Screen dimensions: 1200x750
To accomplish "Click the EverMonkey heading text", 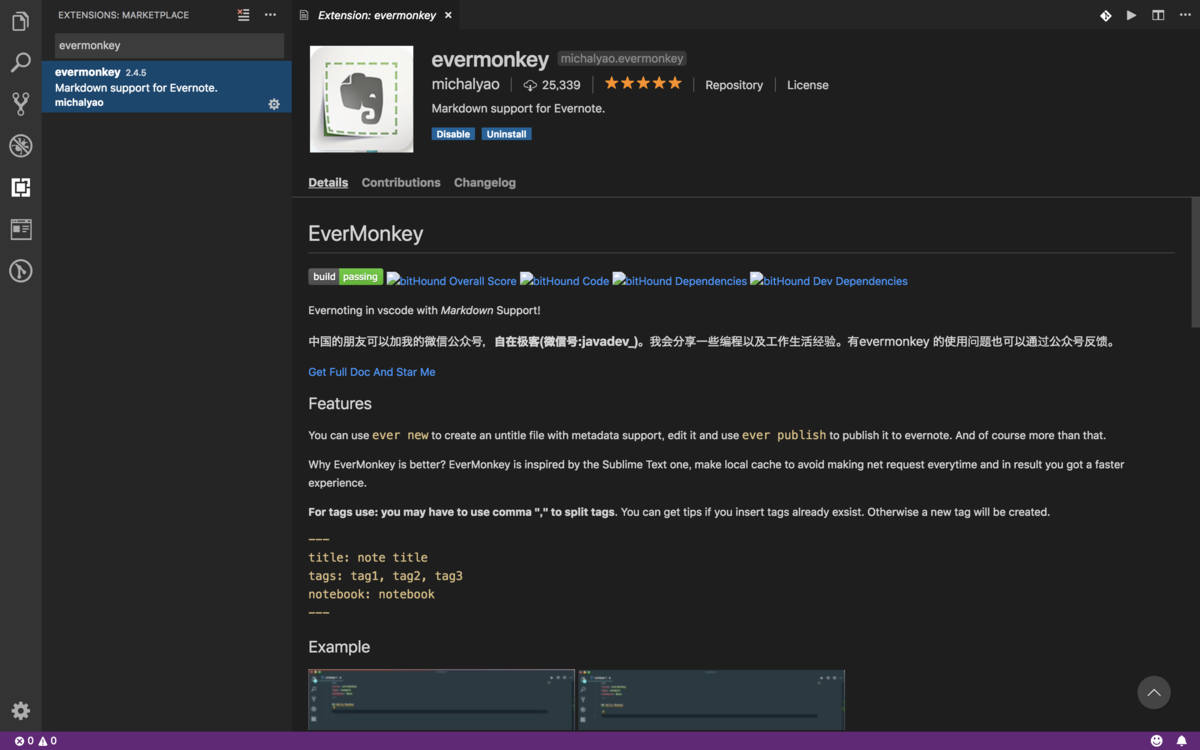I will click(x=366, y=233).
